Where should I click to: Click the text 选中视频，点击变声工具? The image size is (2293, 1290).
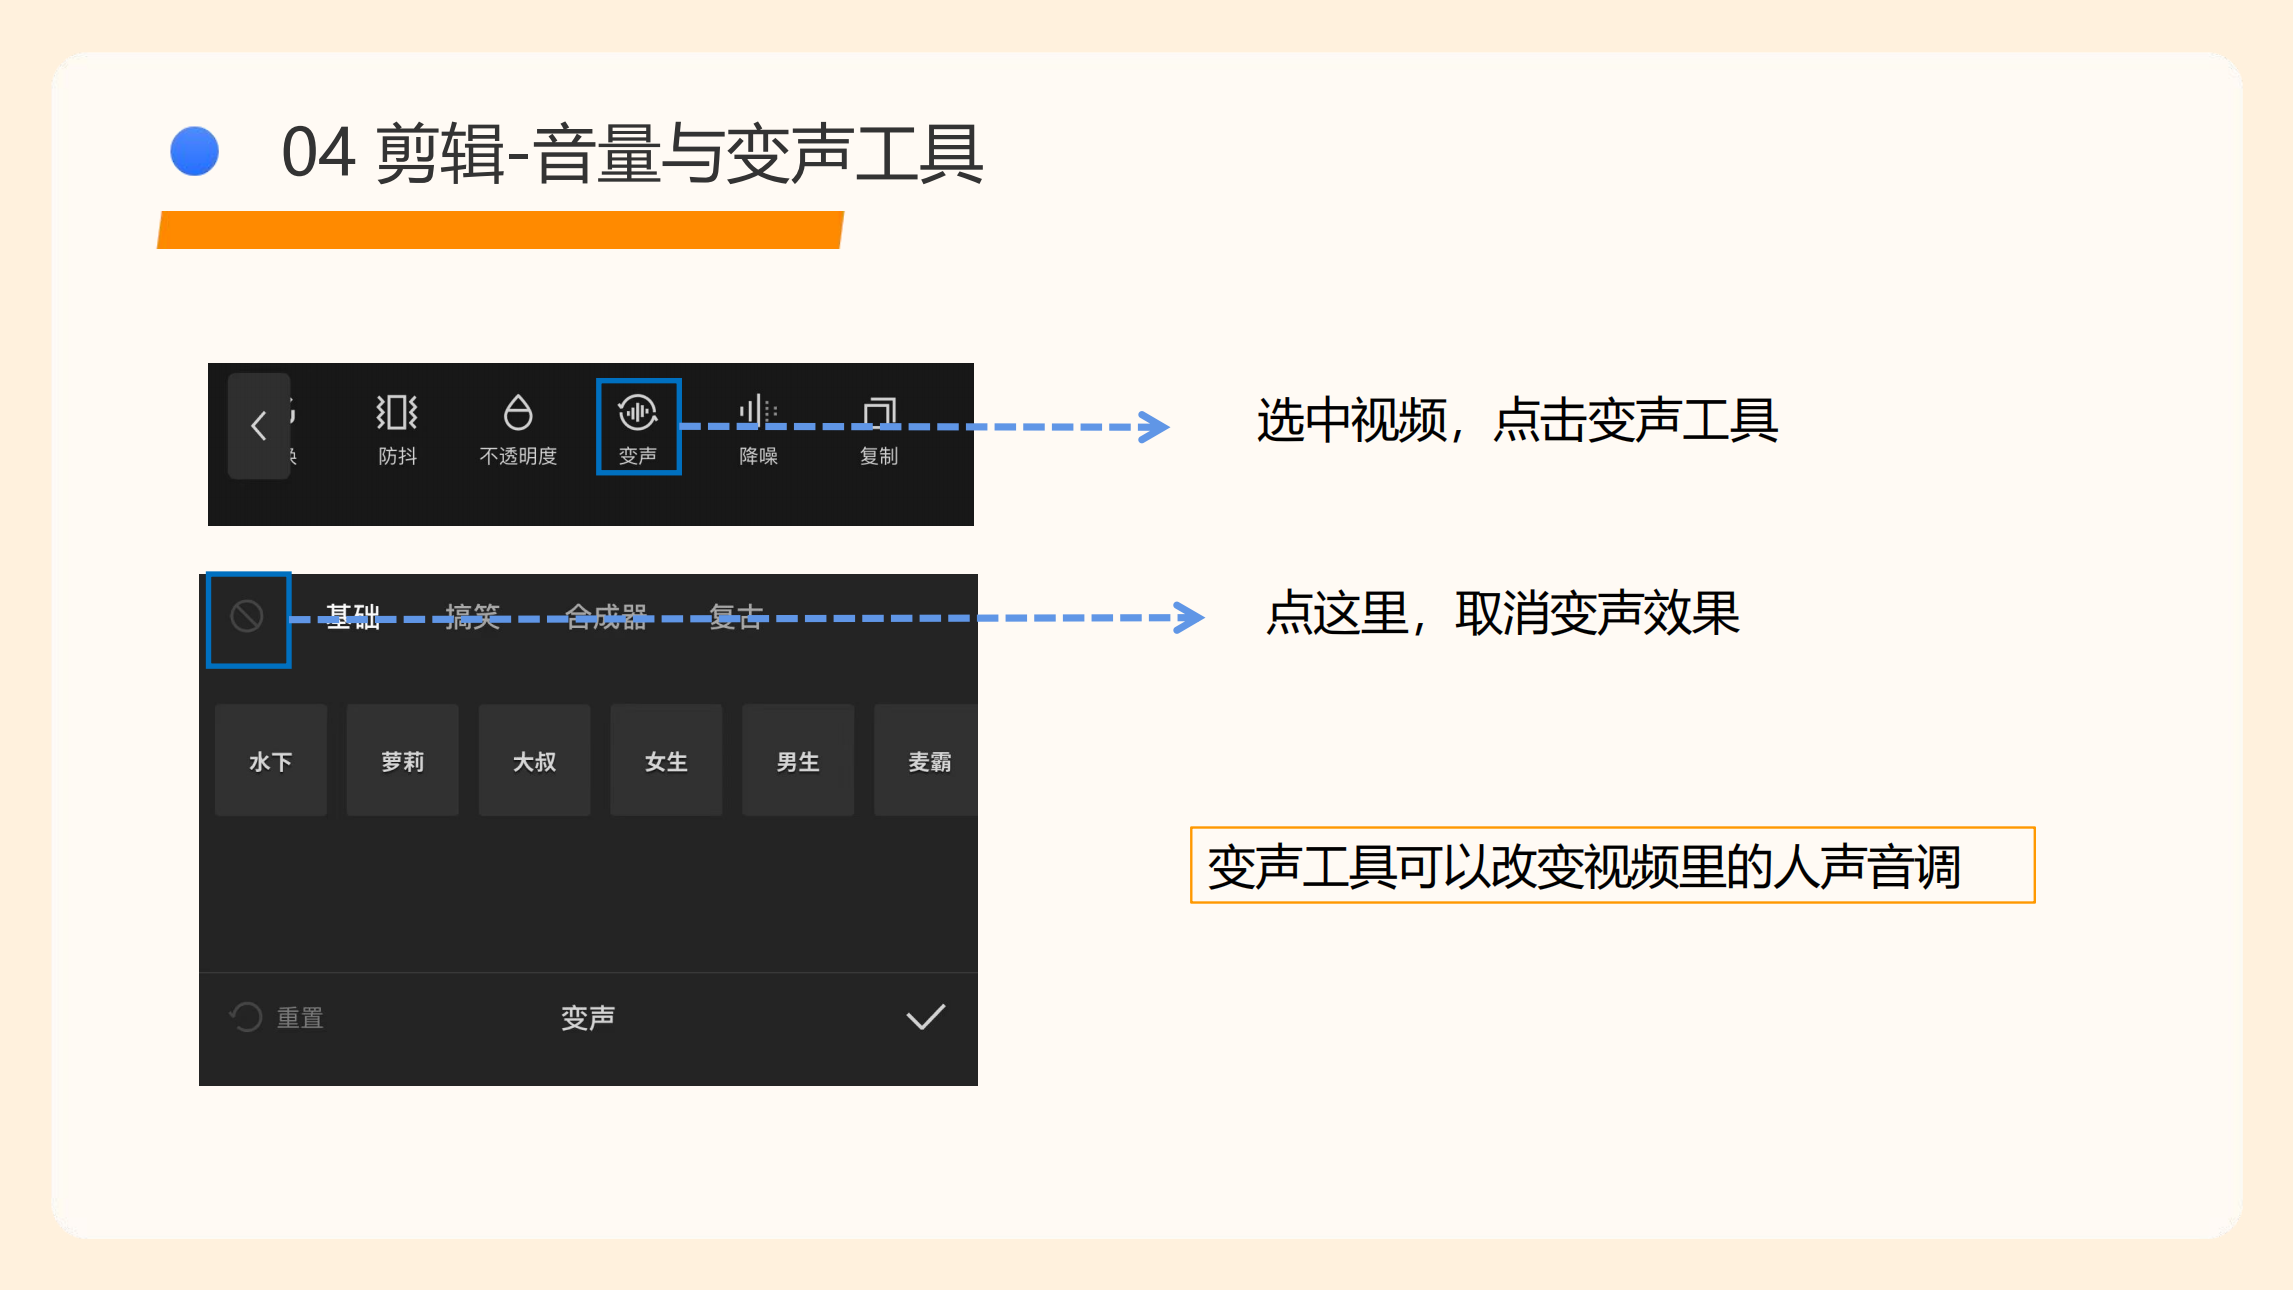[1517, 420]
